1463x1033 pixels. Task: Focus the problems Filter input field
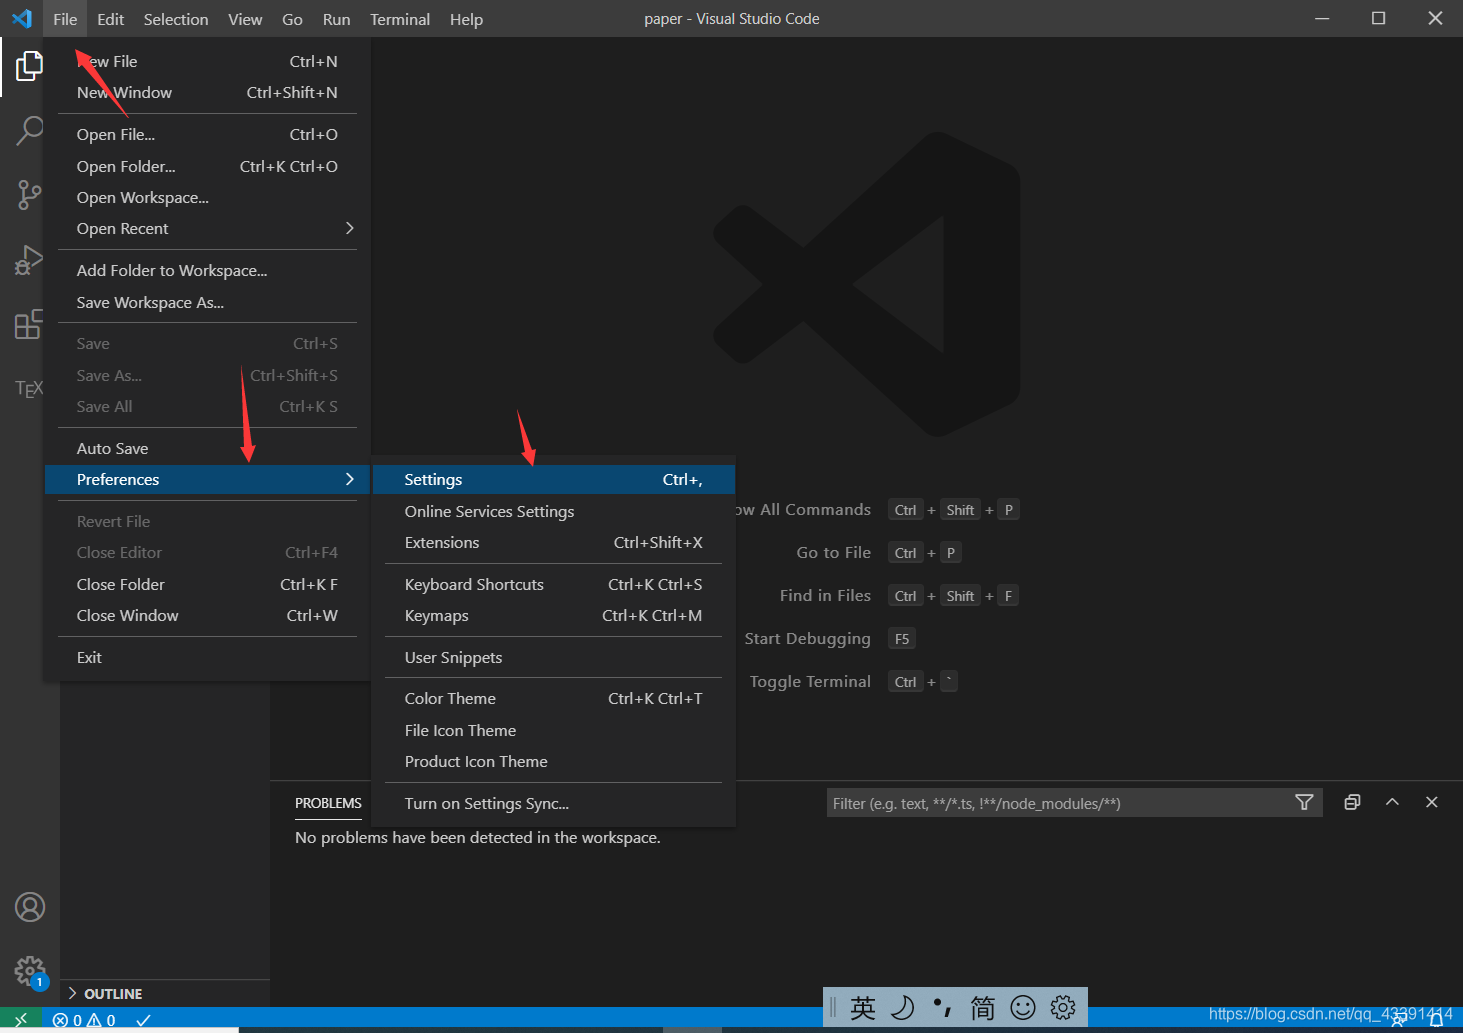1060,803
